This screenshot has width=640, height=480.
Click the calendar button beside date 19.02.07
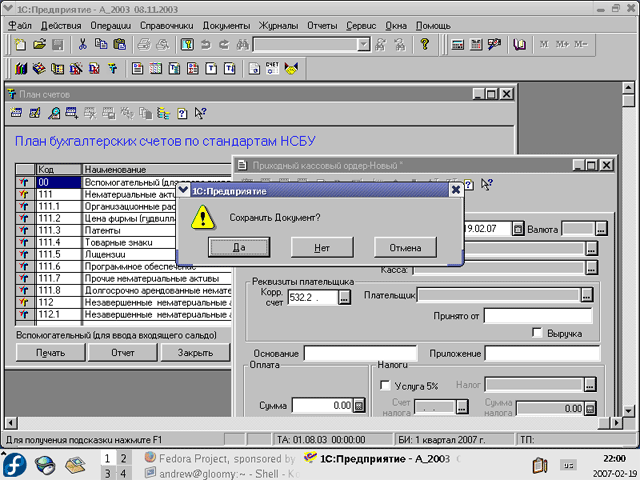point(518,229)
